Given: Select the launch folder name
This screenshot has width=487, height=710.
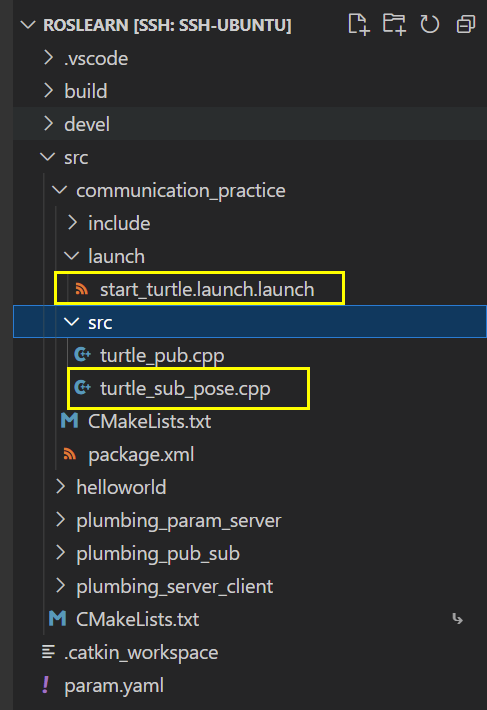Looking at the screenshot, I should coord(116,256).
